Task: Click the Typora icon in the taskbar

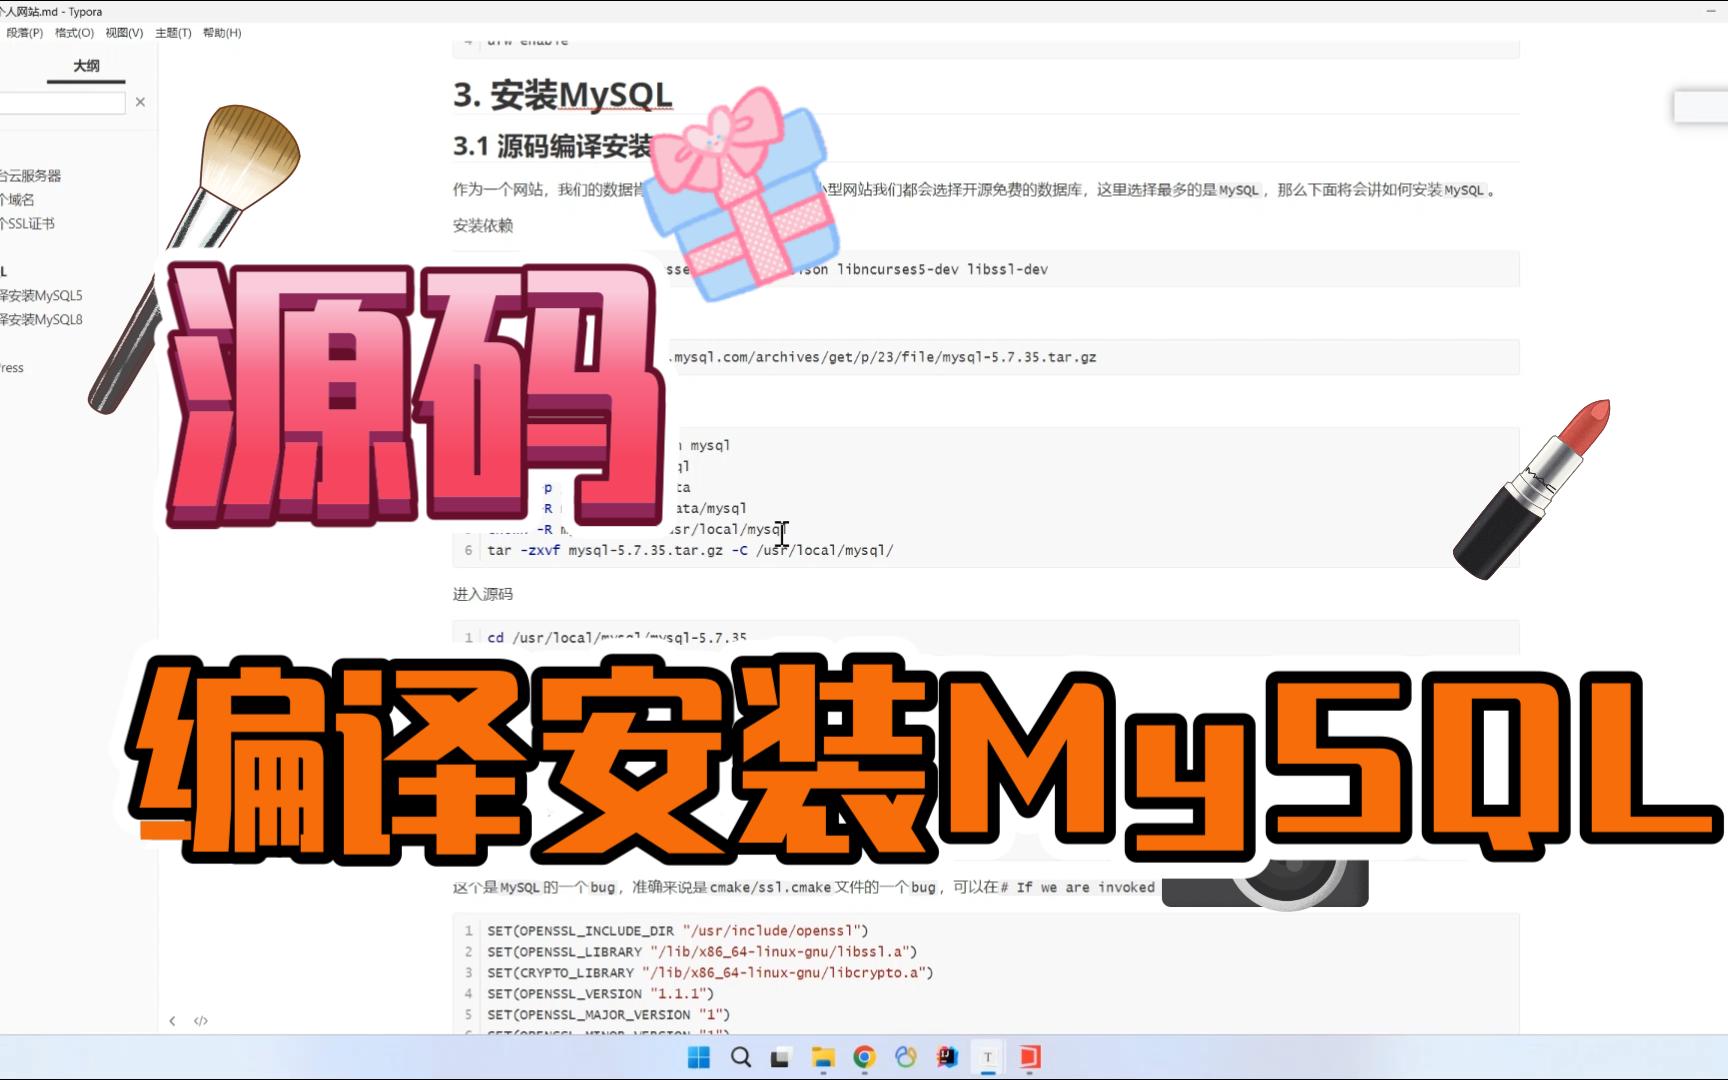Action: click(988, 1057)
